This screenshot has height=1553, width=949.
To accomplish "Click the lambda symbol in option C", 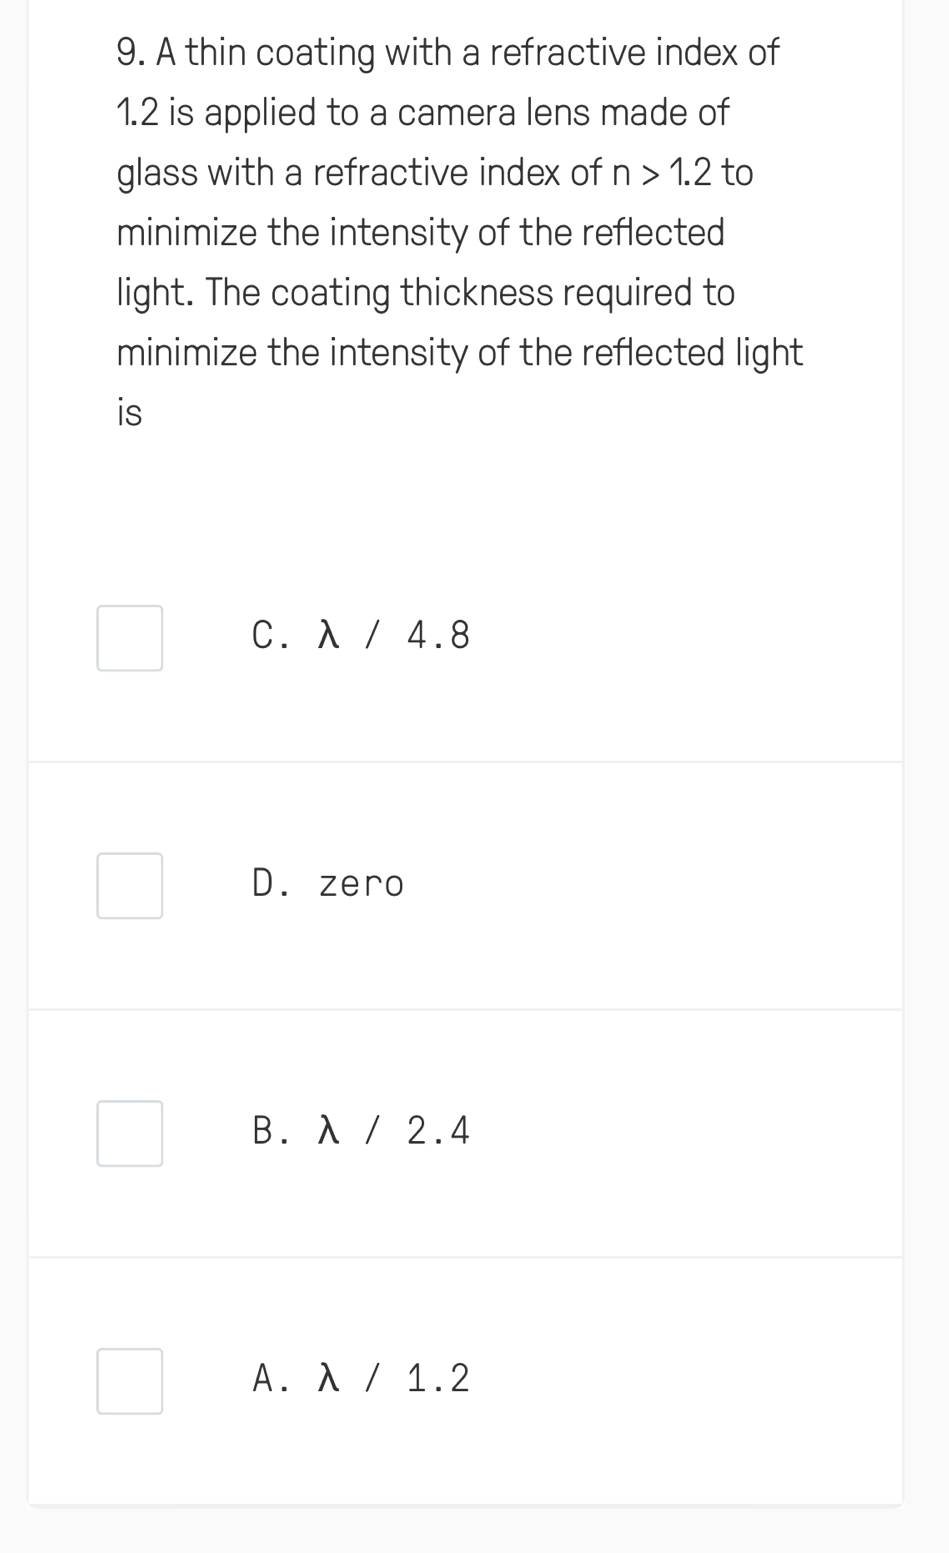I will [329, 636].
